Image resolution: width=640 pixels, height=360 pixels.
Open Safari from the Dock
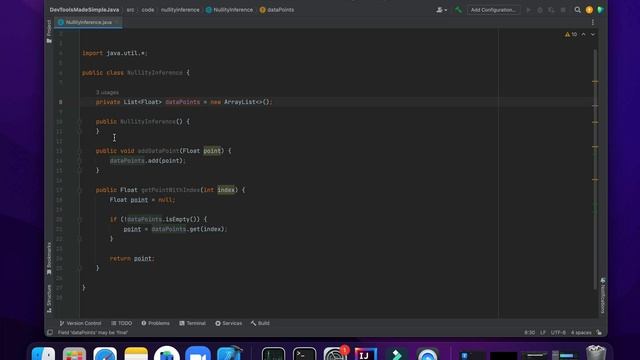[x=105, y=354]
